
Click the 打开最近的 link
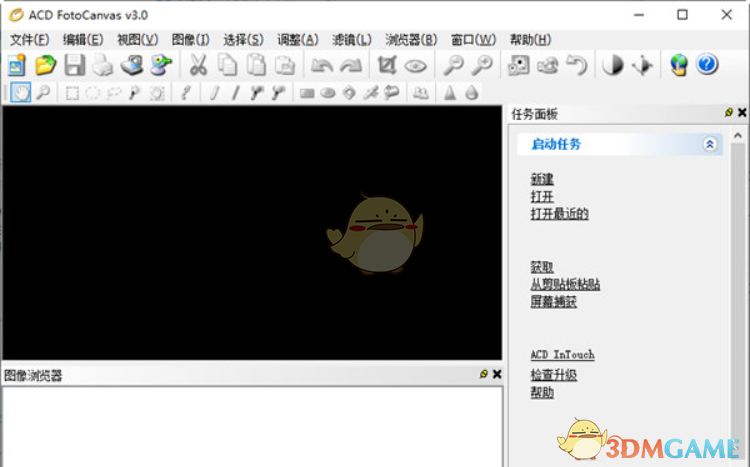pyautogui.click(x=560, y=214)
